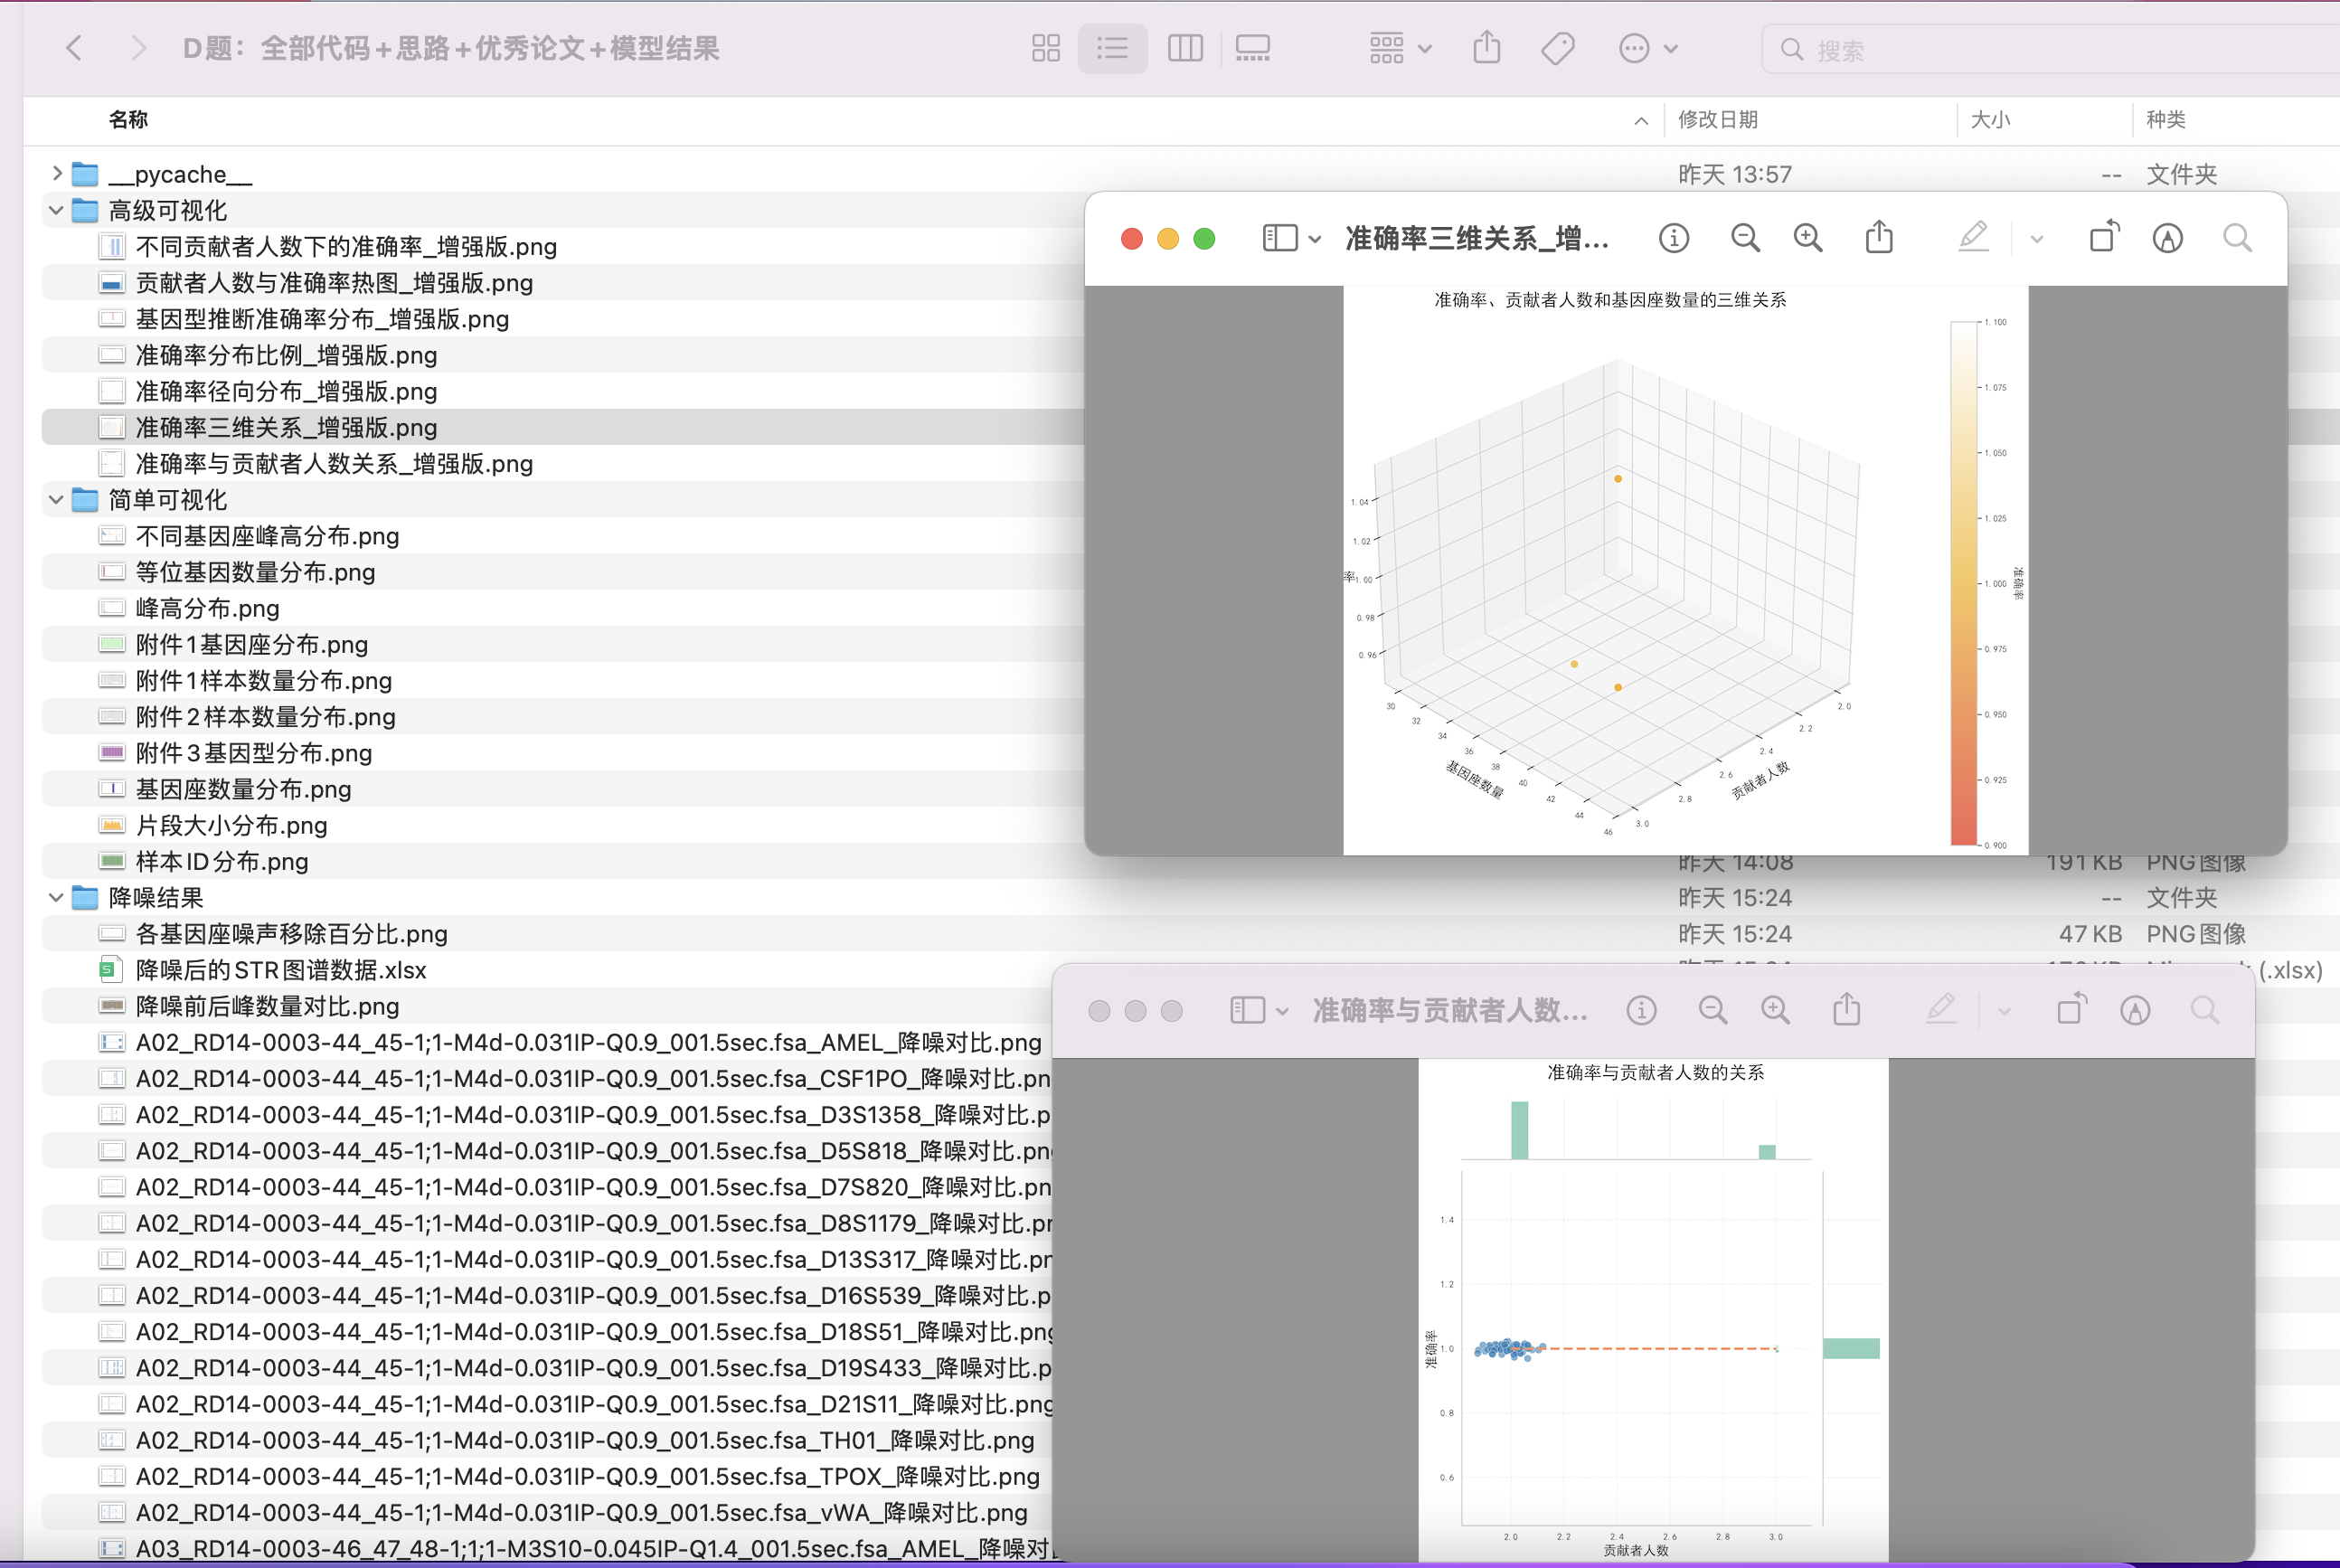Click the Finder tags icon

tap(1557, 48)
